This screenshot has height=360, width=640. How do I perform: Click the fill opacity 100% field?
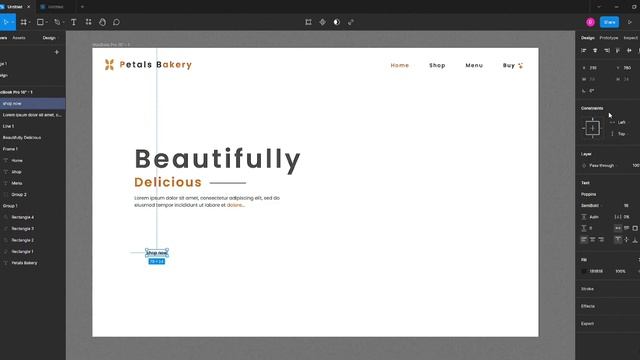click(620, 271)
